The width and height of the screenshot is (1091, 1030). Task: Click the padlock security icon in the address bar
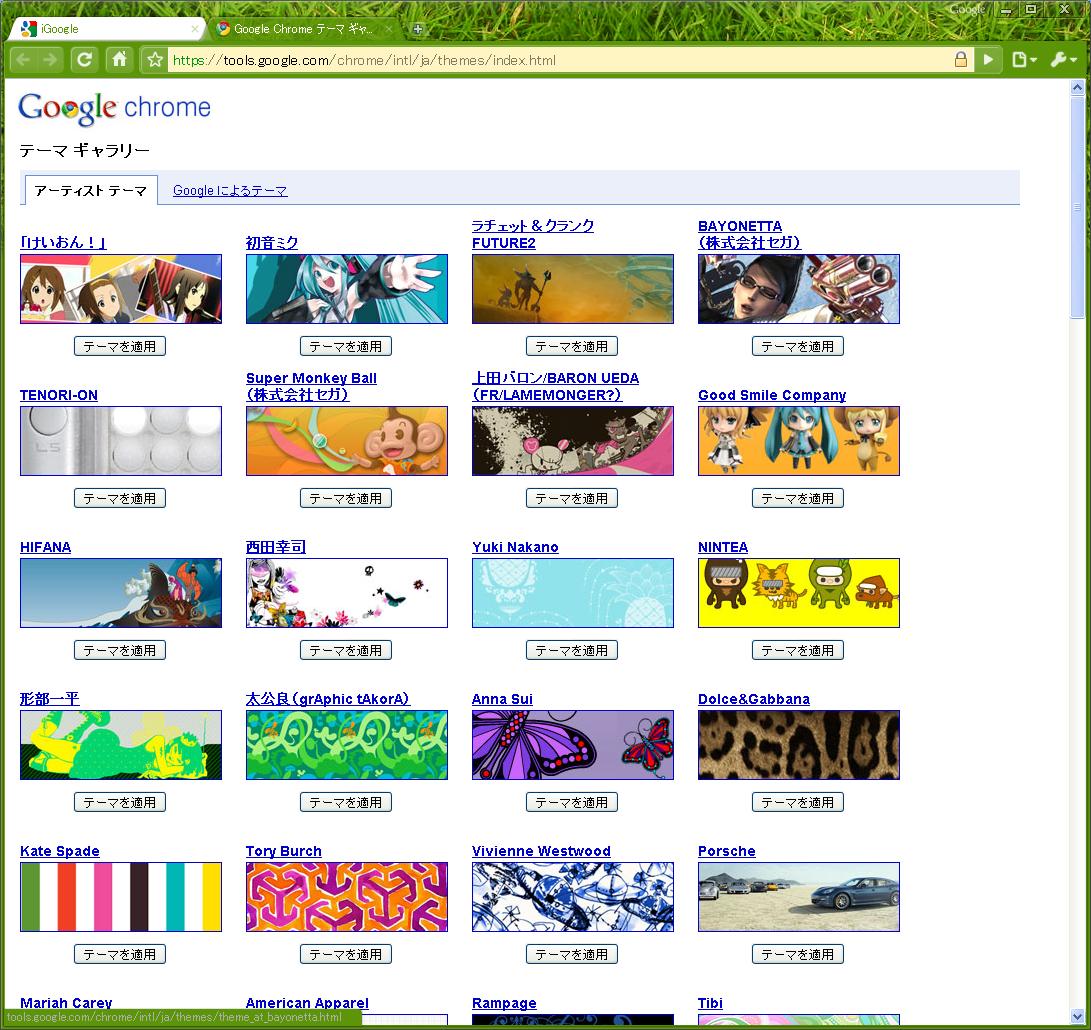coord(961,59)
